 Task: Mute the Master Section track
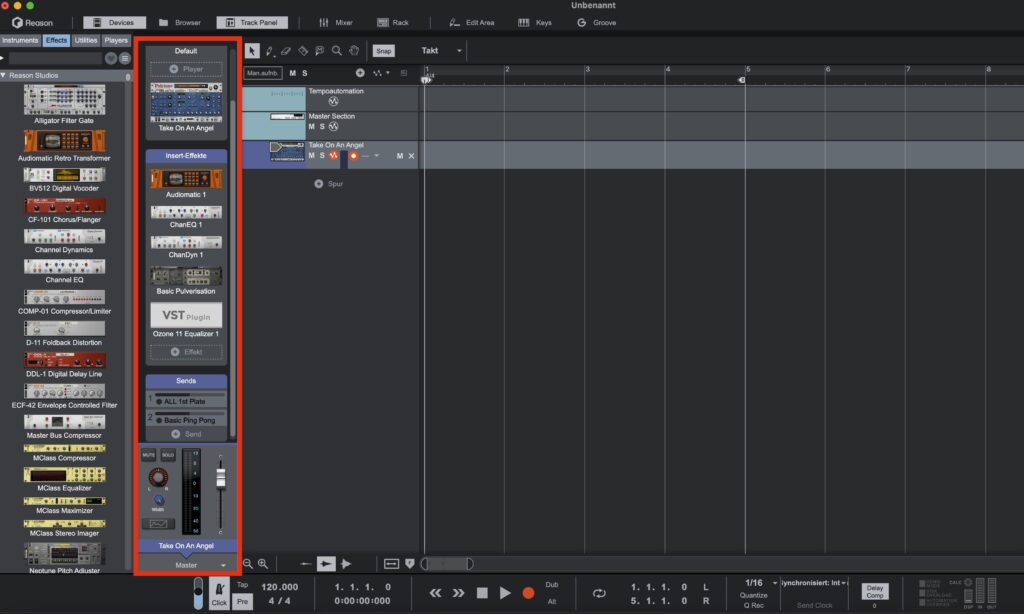click(x=312, y=126)
